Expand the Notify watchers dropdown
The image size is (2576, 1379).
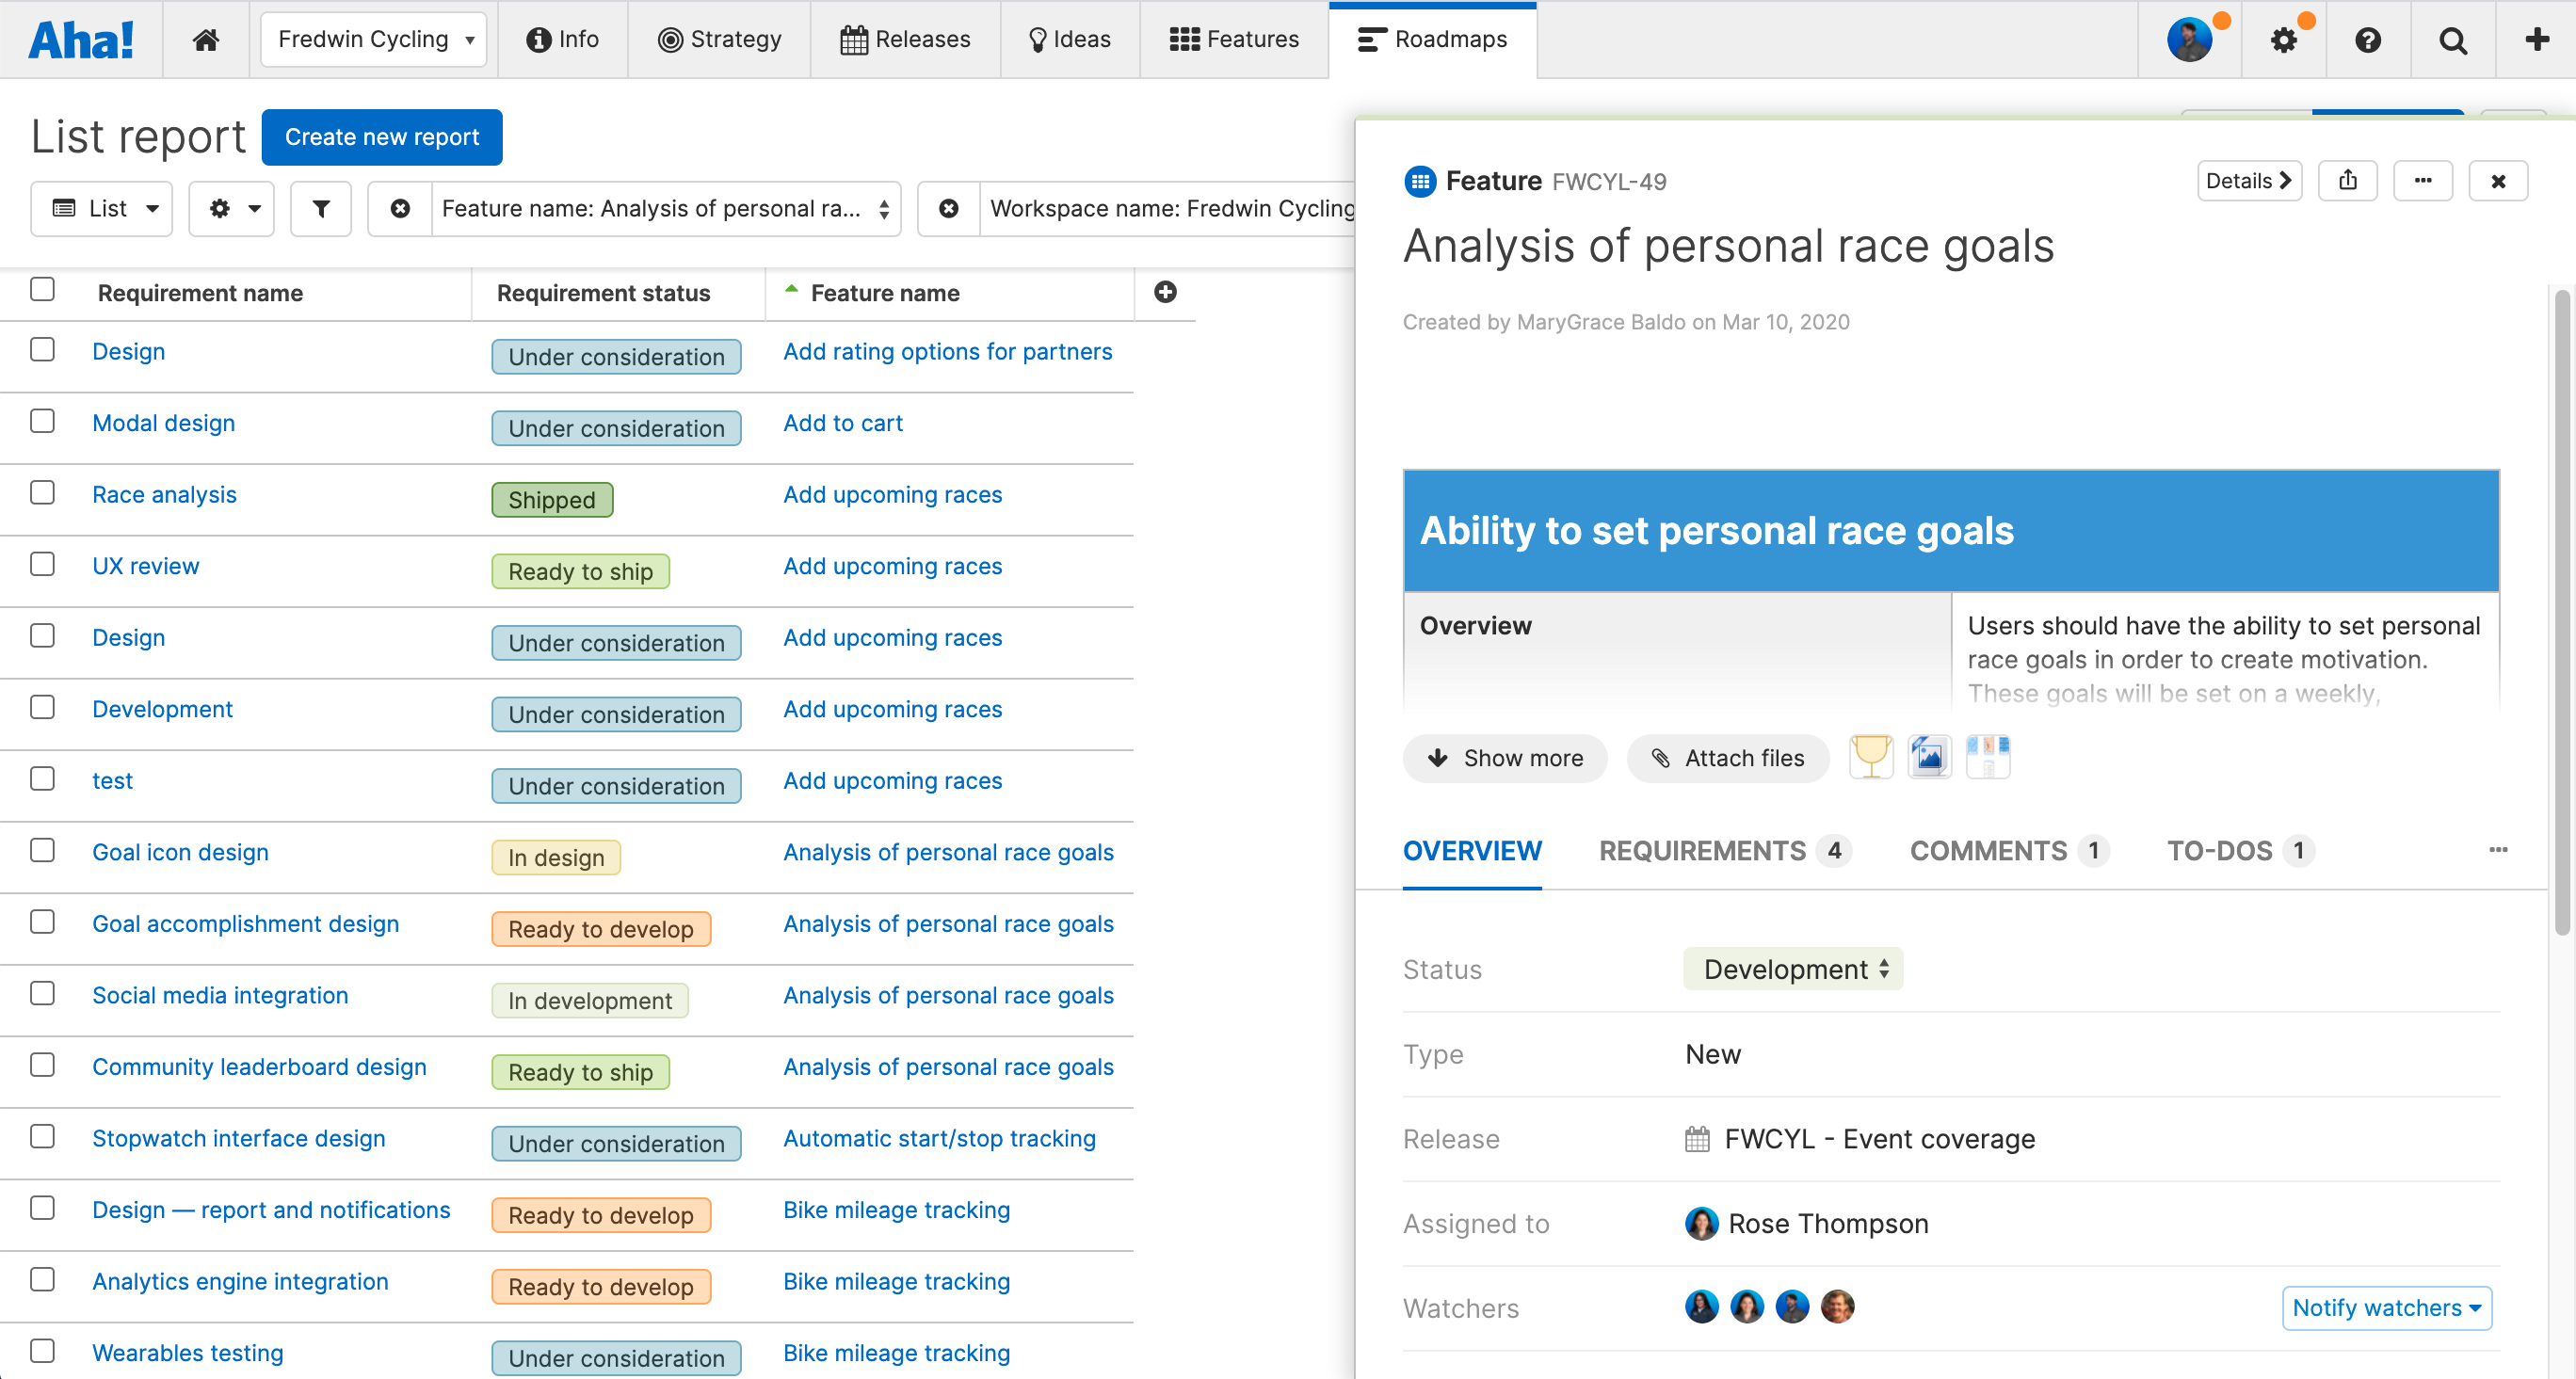[2386, 1308]
